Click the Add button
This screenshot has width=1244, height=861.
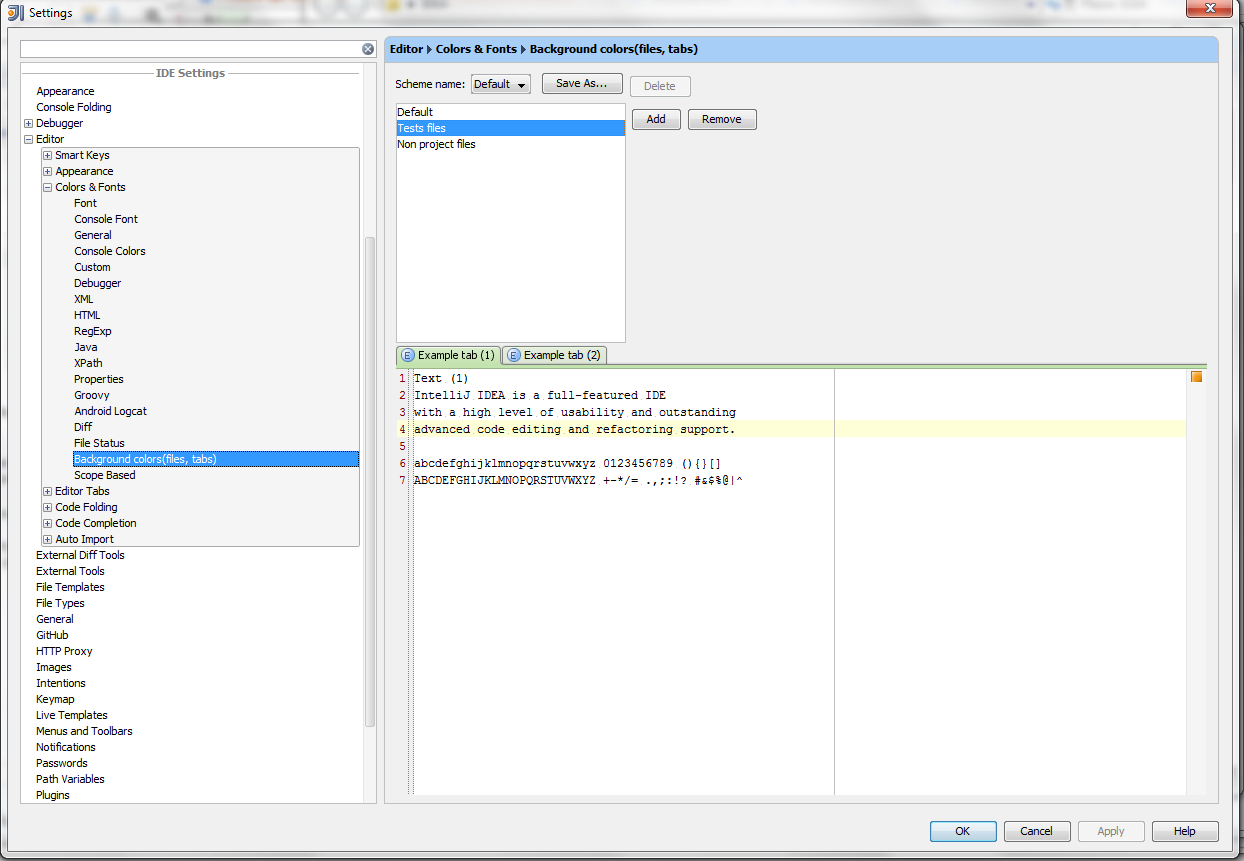click(656, 119)
